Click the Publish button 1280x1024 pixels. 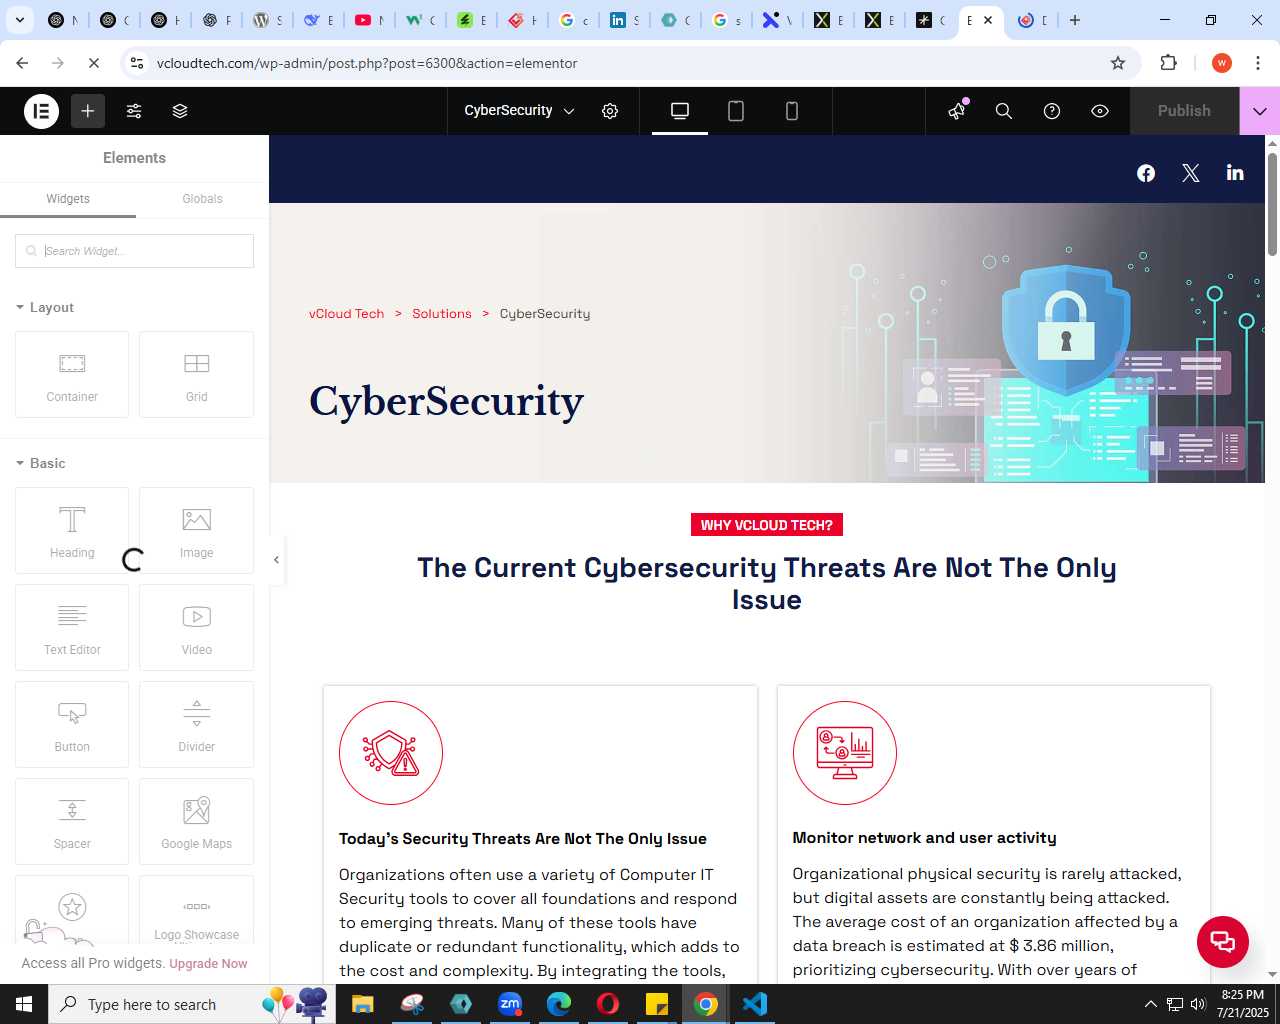1184,111
